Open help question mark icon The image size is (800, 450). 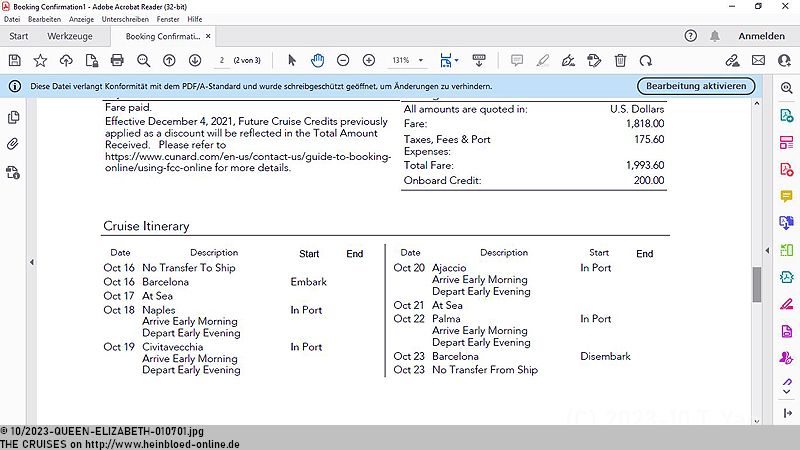tap(690, 36)
